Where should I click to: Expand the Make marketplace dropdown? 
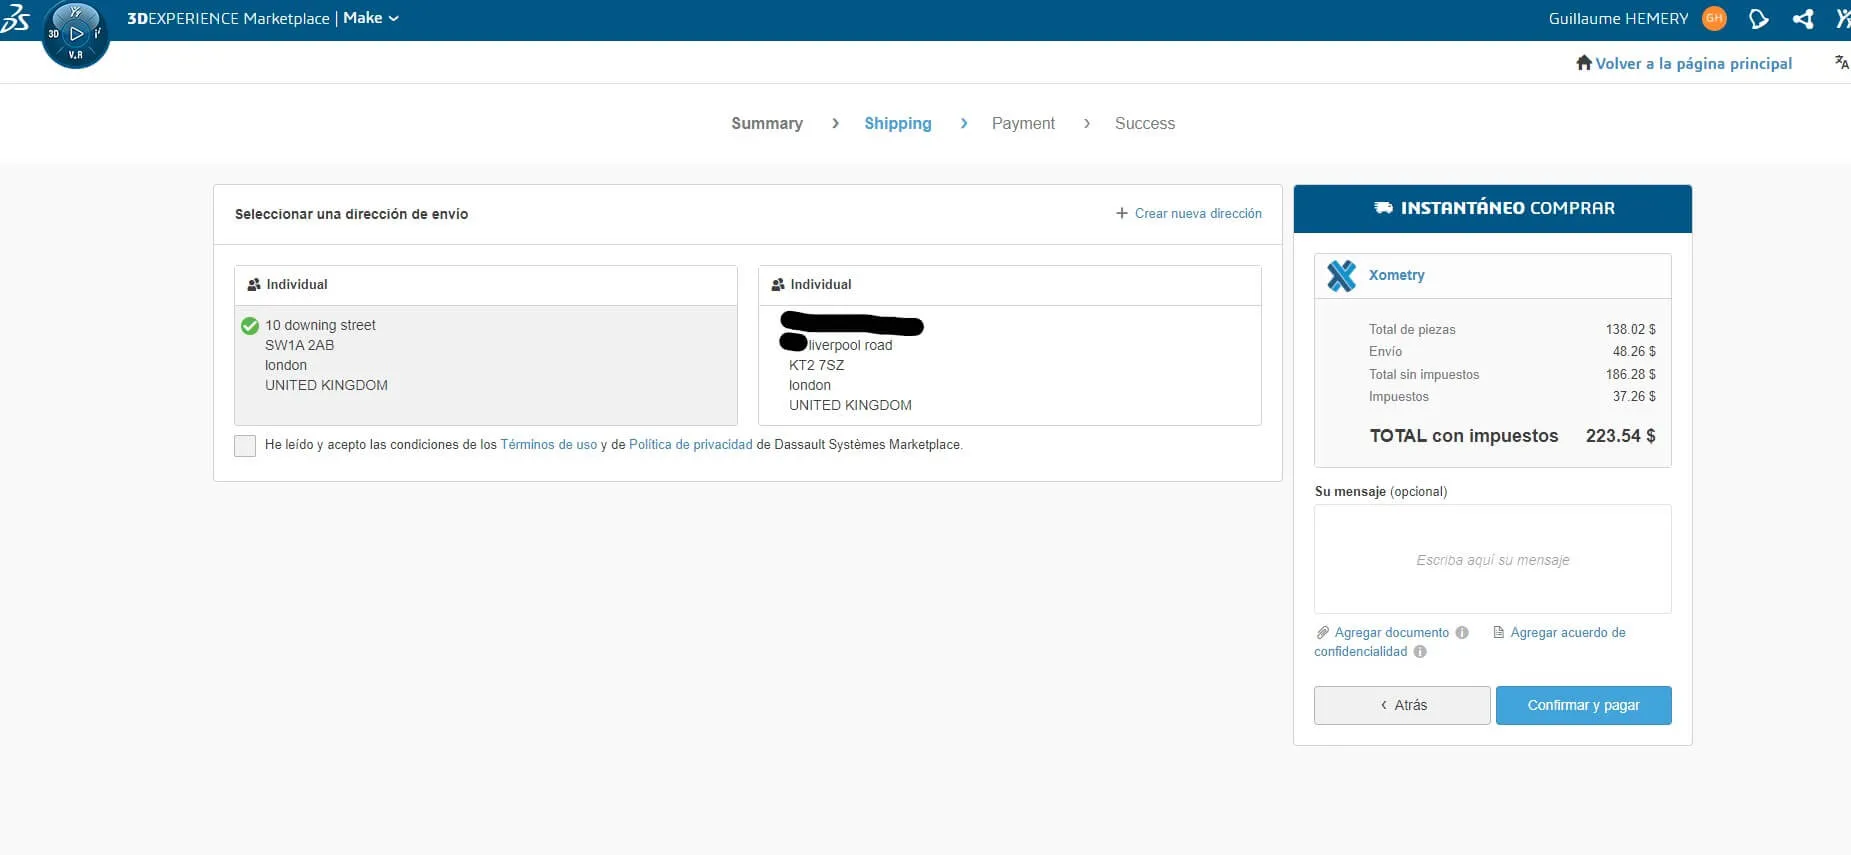click(370, 18)
